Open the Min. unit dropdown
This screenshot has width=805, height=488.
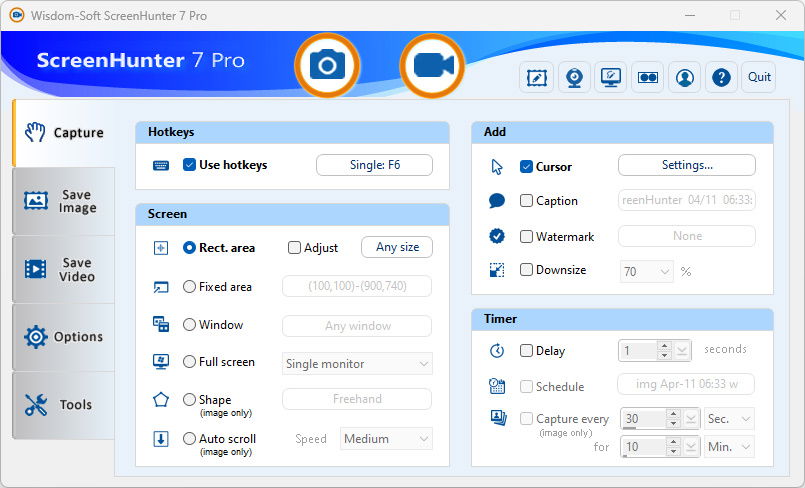[729, 447]
